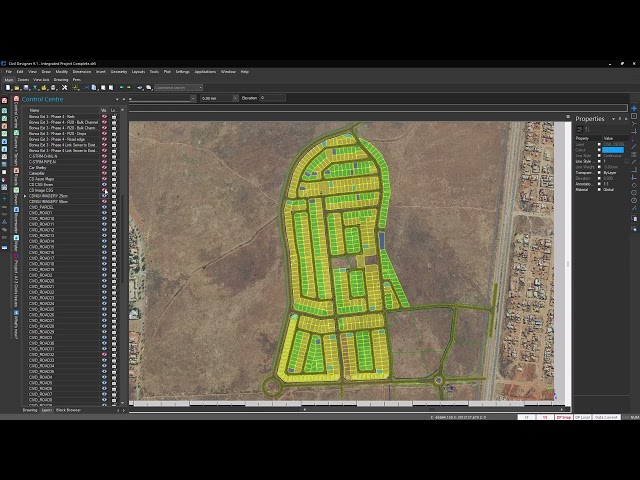Click the Cut scissors toolbar icon
This screenshot has width=640, height=480.
(87, 87)
